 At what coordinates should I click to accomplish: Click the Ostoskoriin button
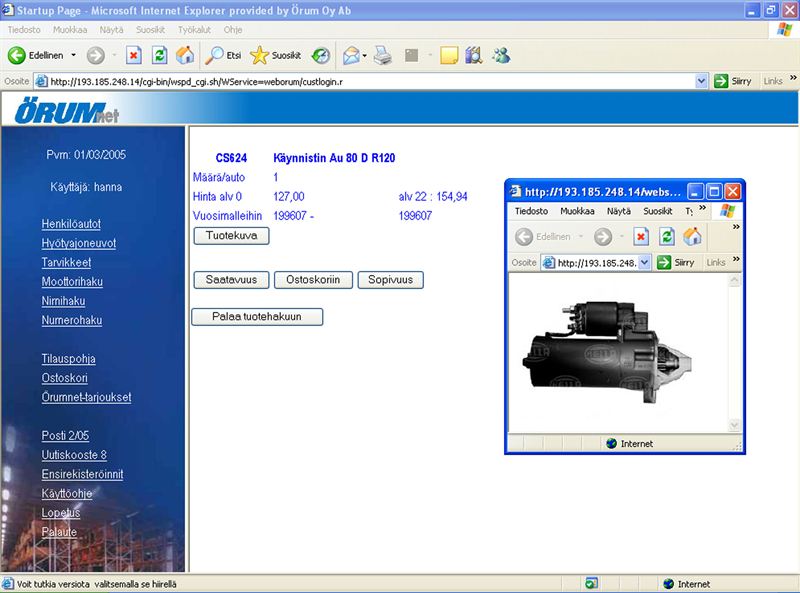[x=313, y=280]
